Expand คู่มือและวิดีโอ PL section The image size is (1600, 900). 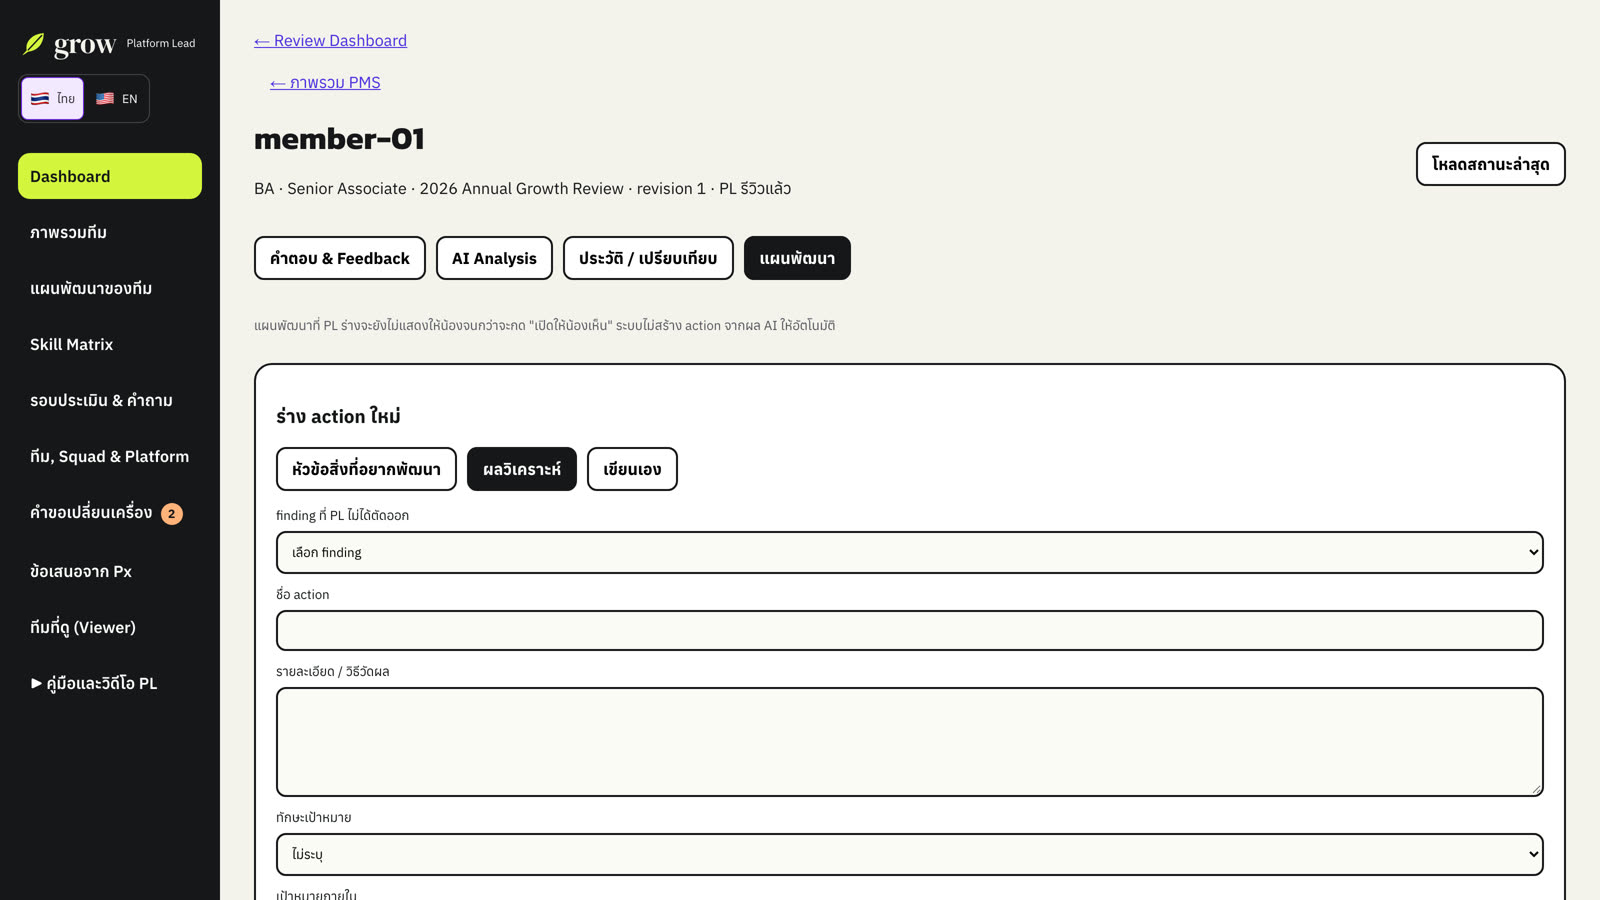click(110, 683)
